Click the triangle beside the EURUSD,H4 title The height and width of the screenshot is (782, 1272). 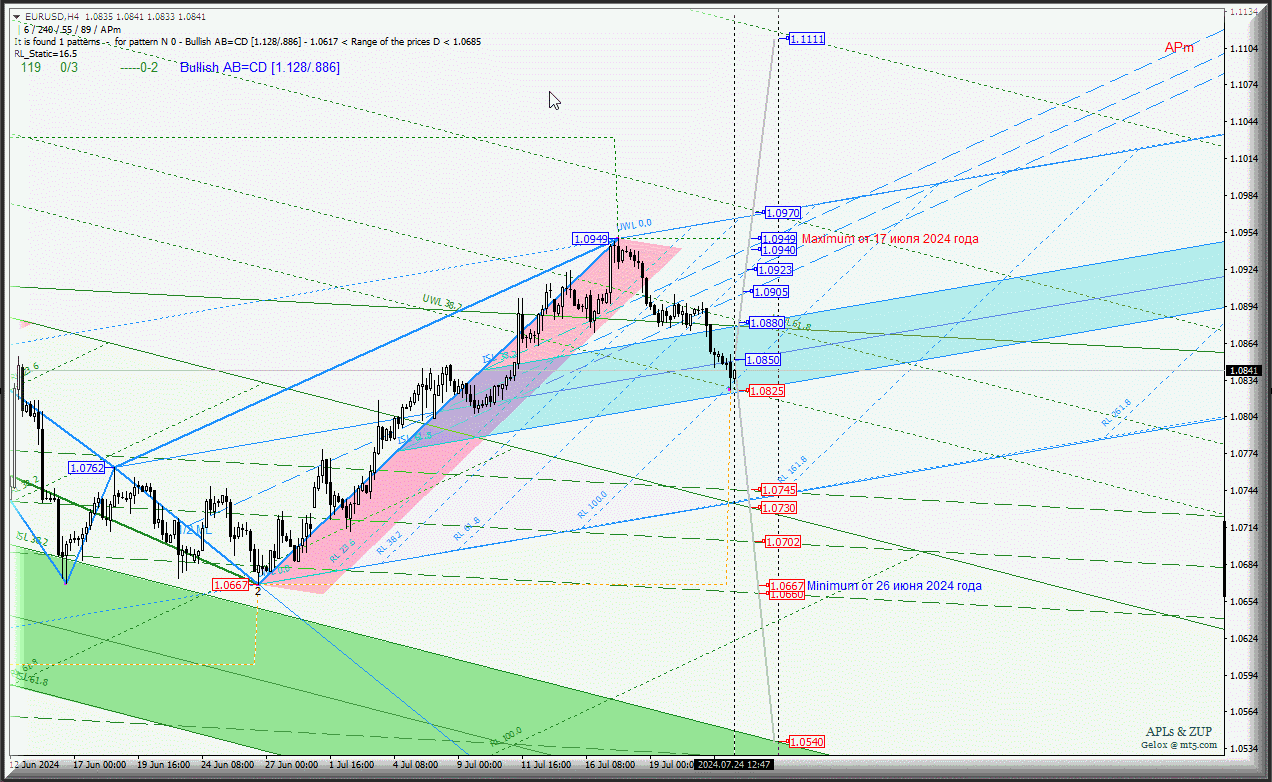click(x=17, y=16)
